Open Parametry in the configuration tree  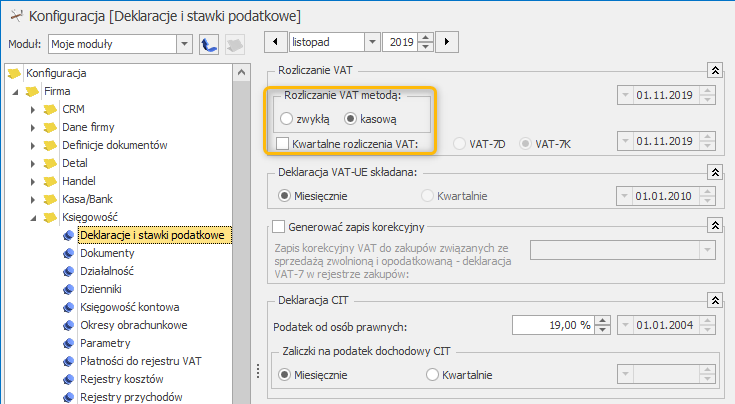[105, 343]
